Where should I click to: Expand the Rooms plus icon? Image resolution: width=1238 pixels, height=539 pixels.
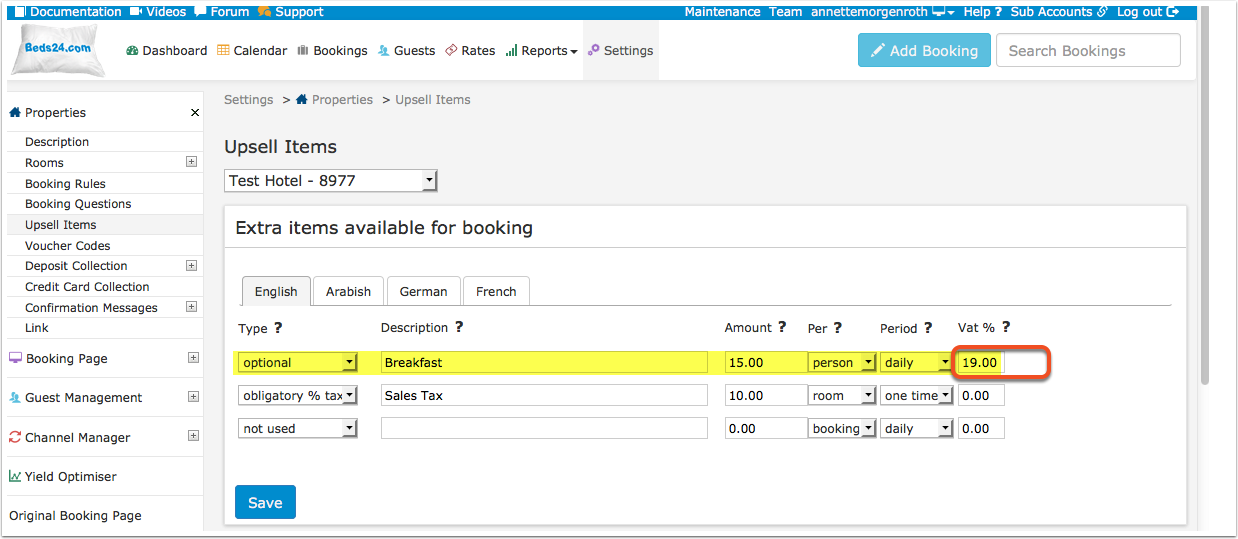(x=191, y=162)
